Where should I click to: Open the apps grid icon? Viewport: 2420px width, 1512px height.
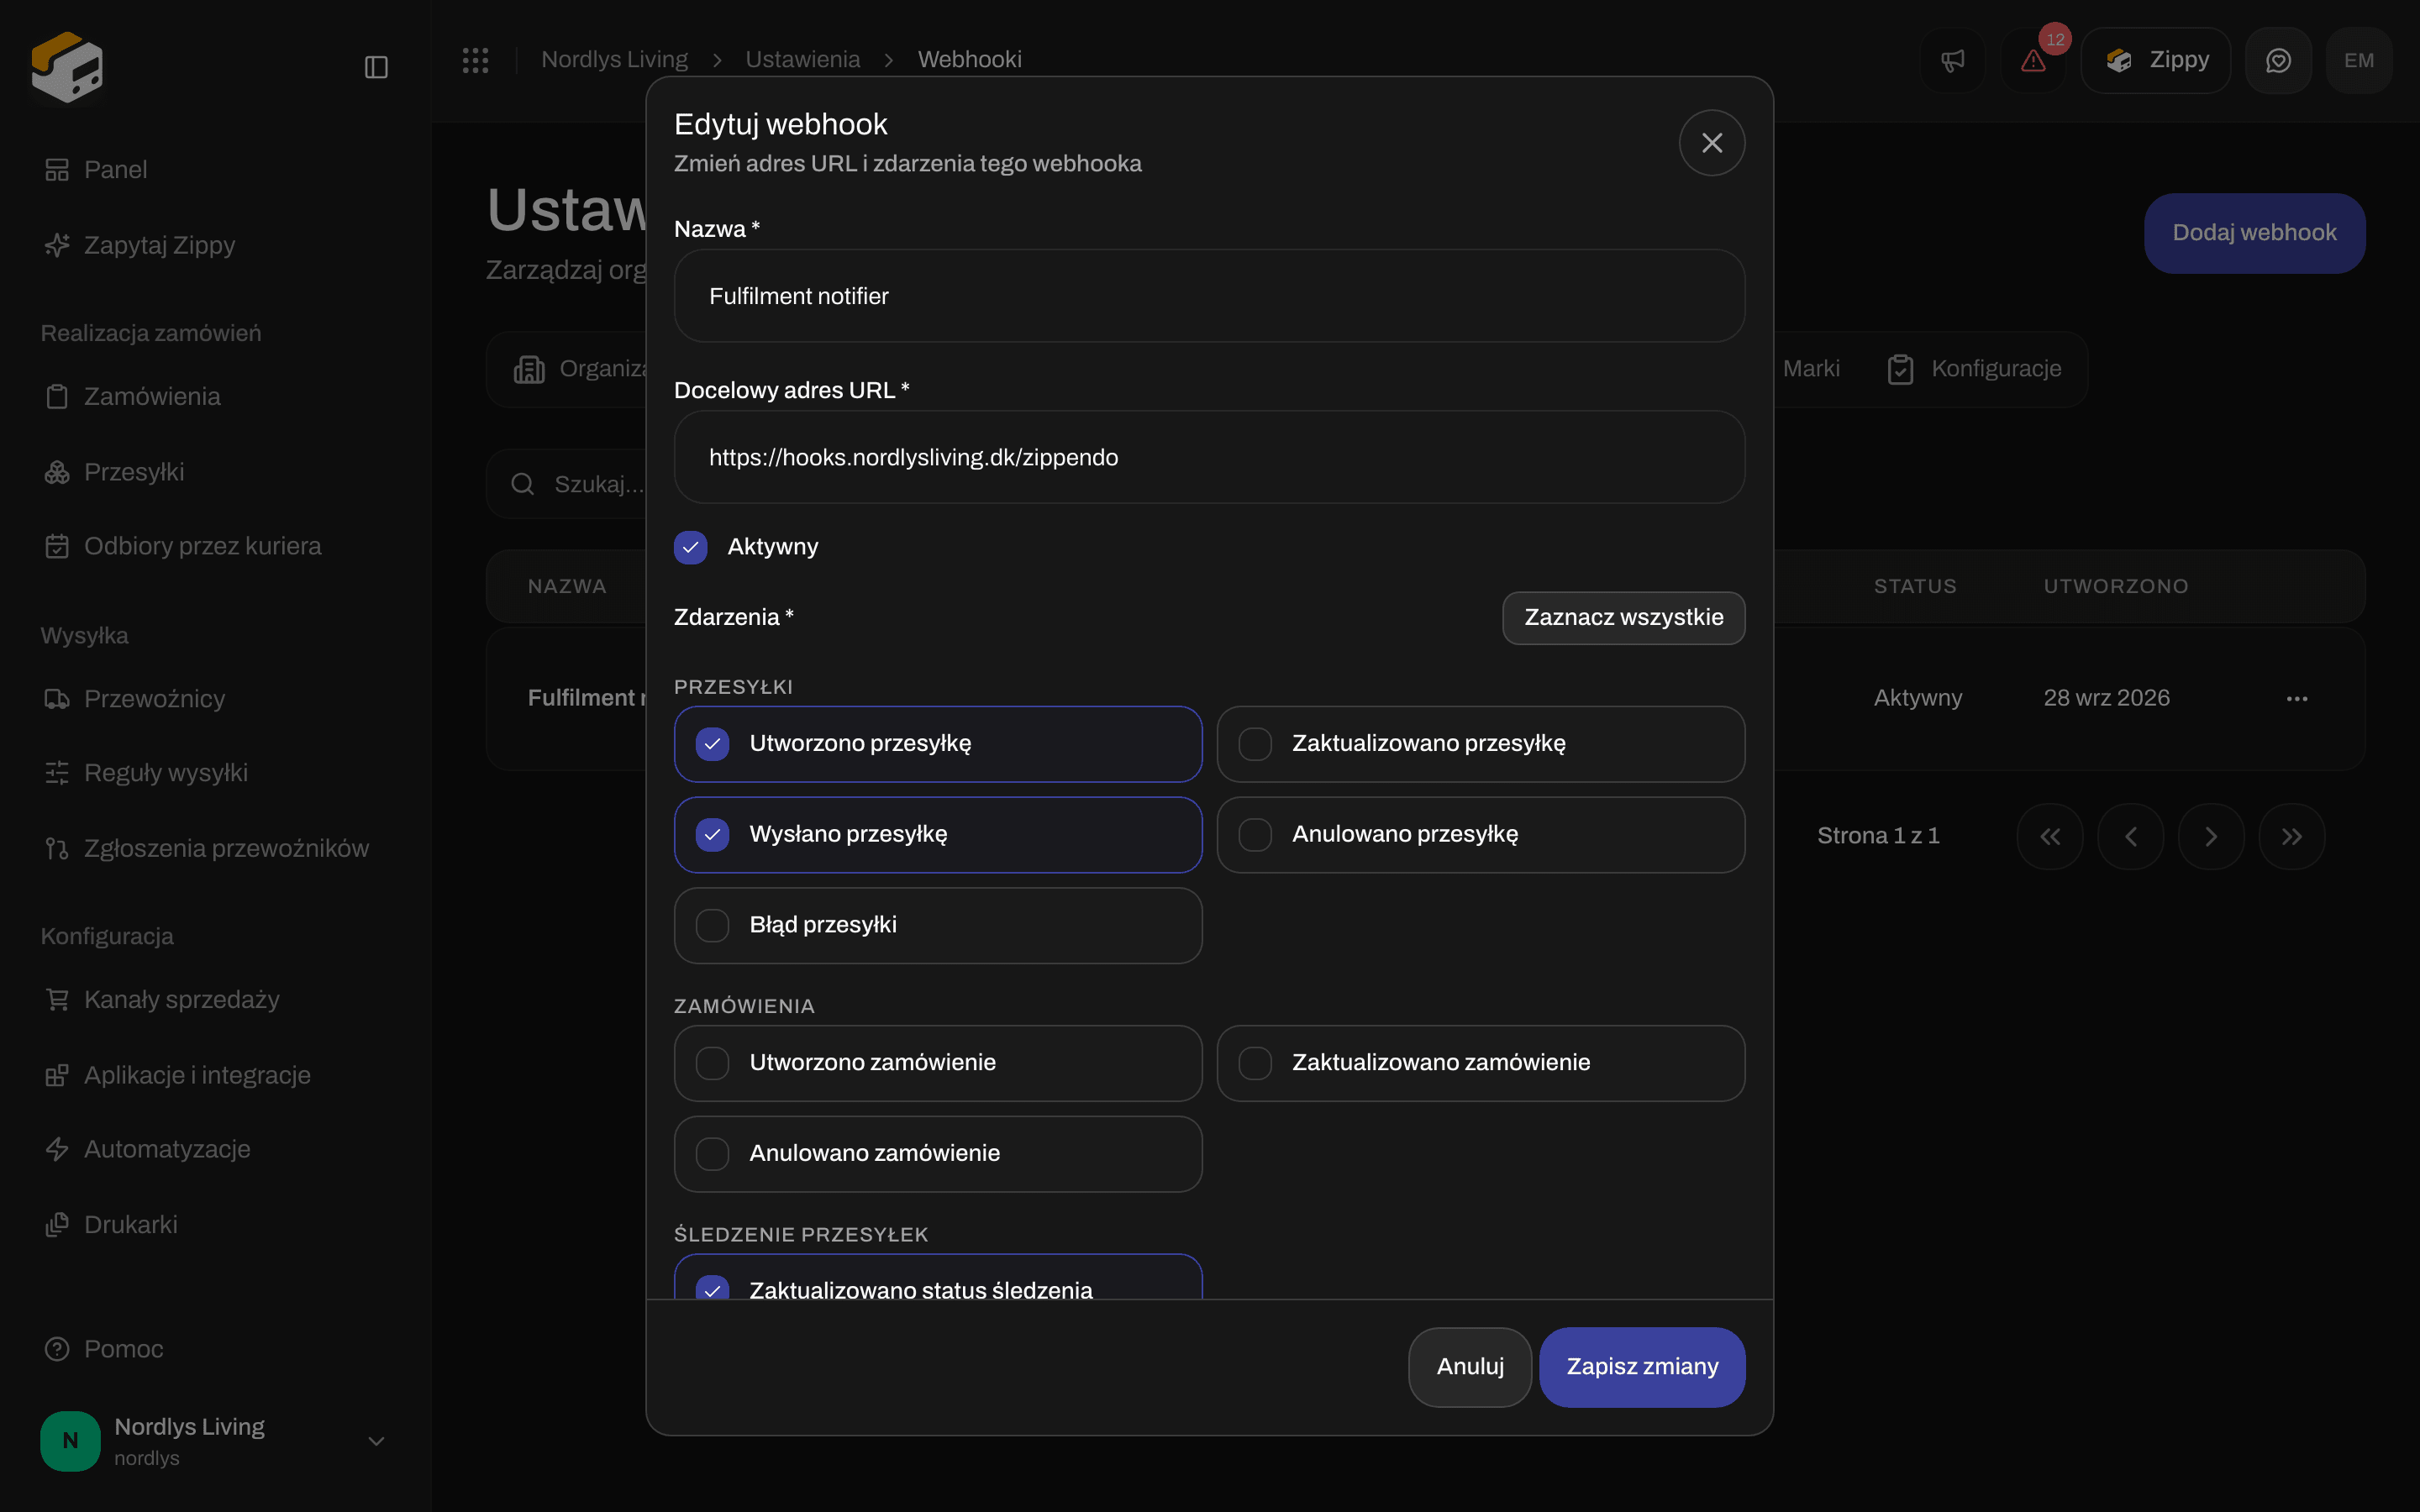tap(475, 60)
